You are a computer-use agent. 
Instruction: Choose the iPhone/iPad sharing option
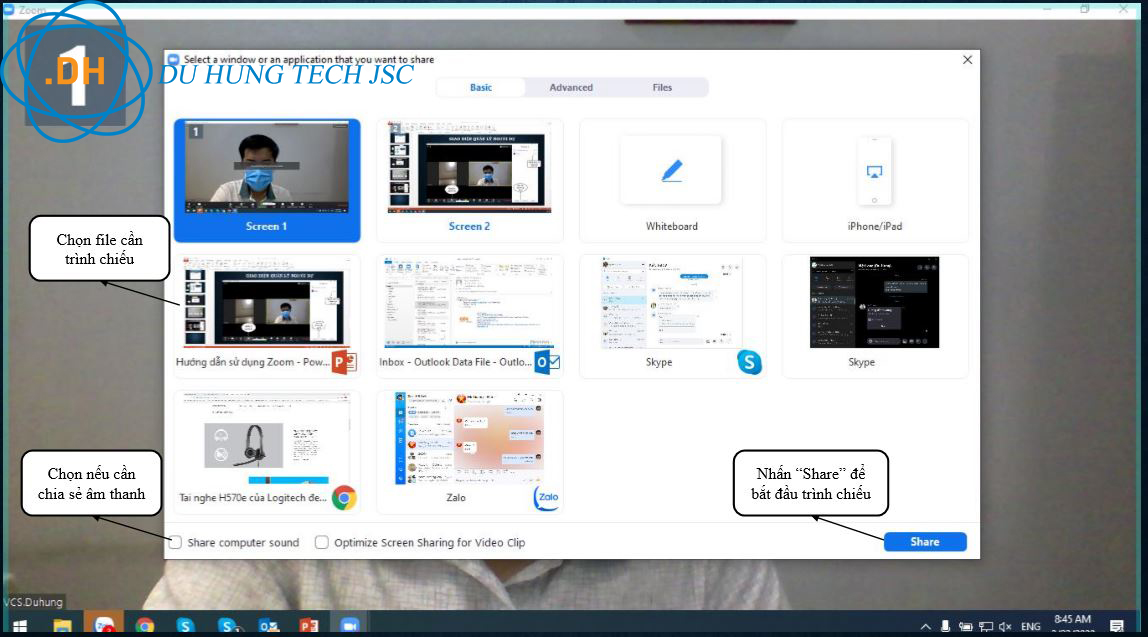click(874, 180)
